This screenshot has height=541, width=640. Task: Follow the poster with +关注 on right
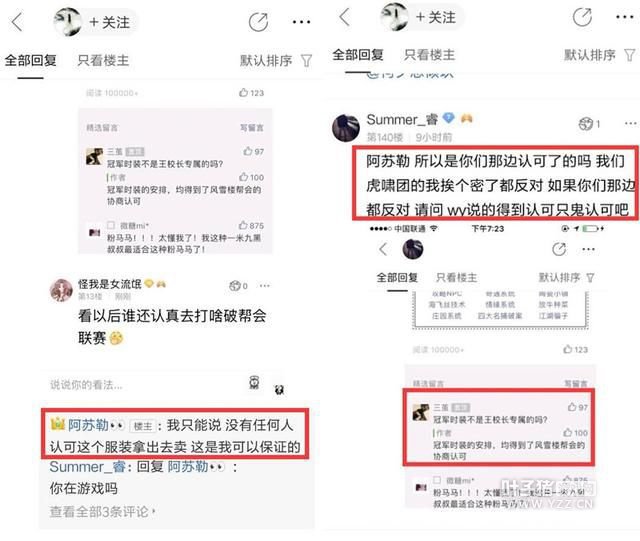[x=436, y=18]
